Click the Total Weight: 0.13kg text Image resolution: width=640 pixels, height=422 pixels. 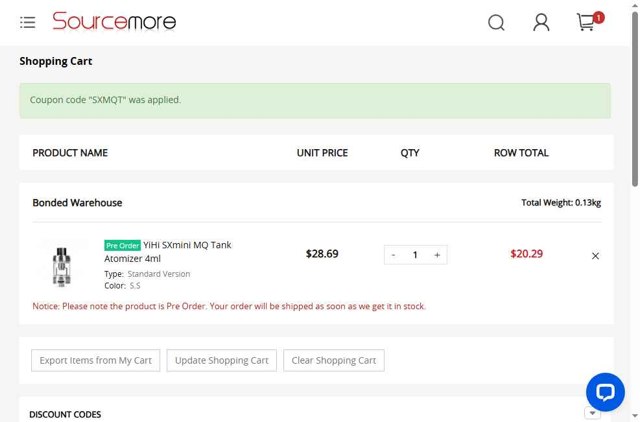coord(561,203)
